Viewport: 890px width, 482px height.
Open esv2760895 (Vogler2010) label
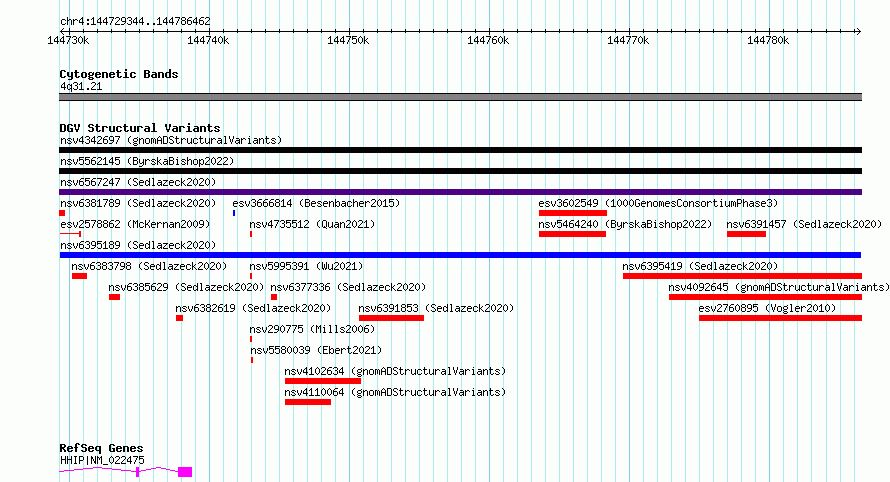(x=767, y=308)
